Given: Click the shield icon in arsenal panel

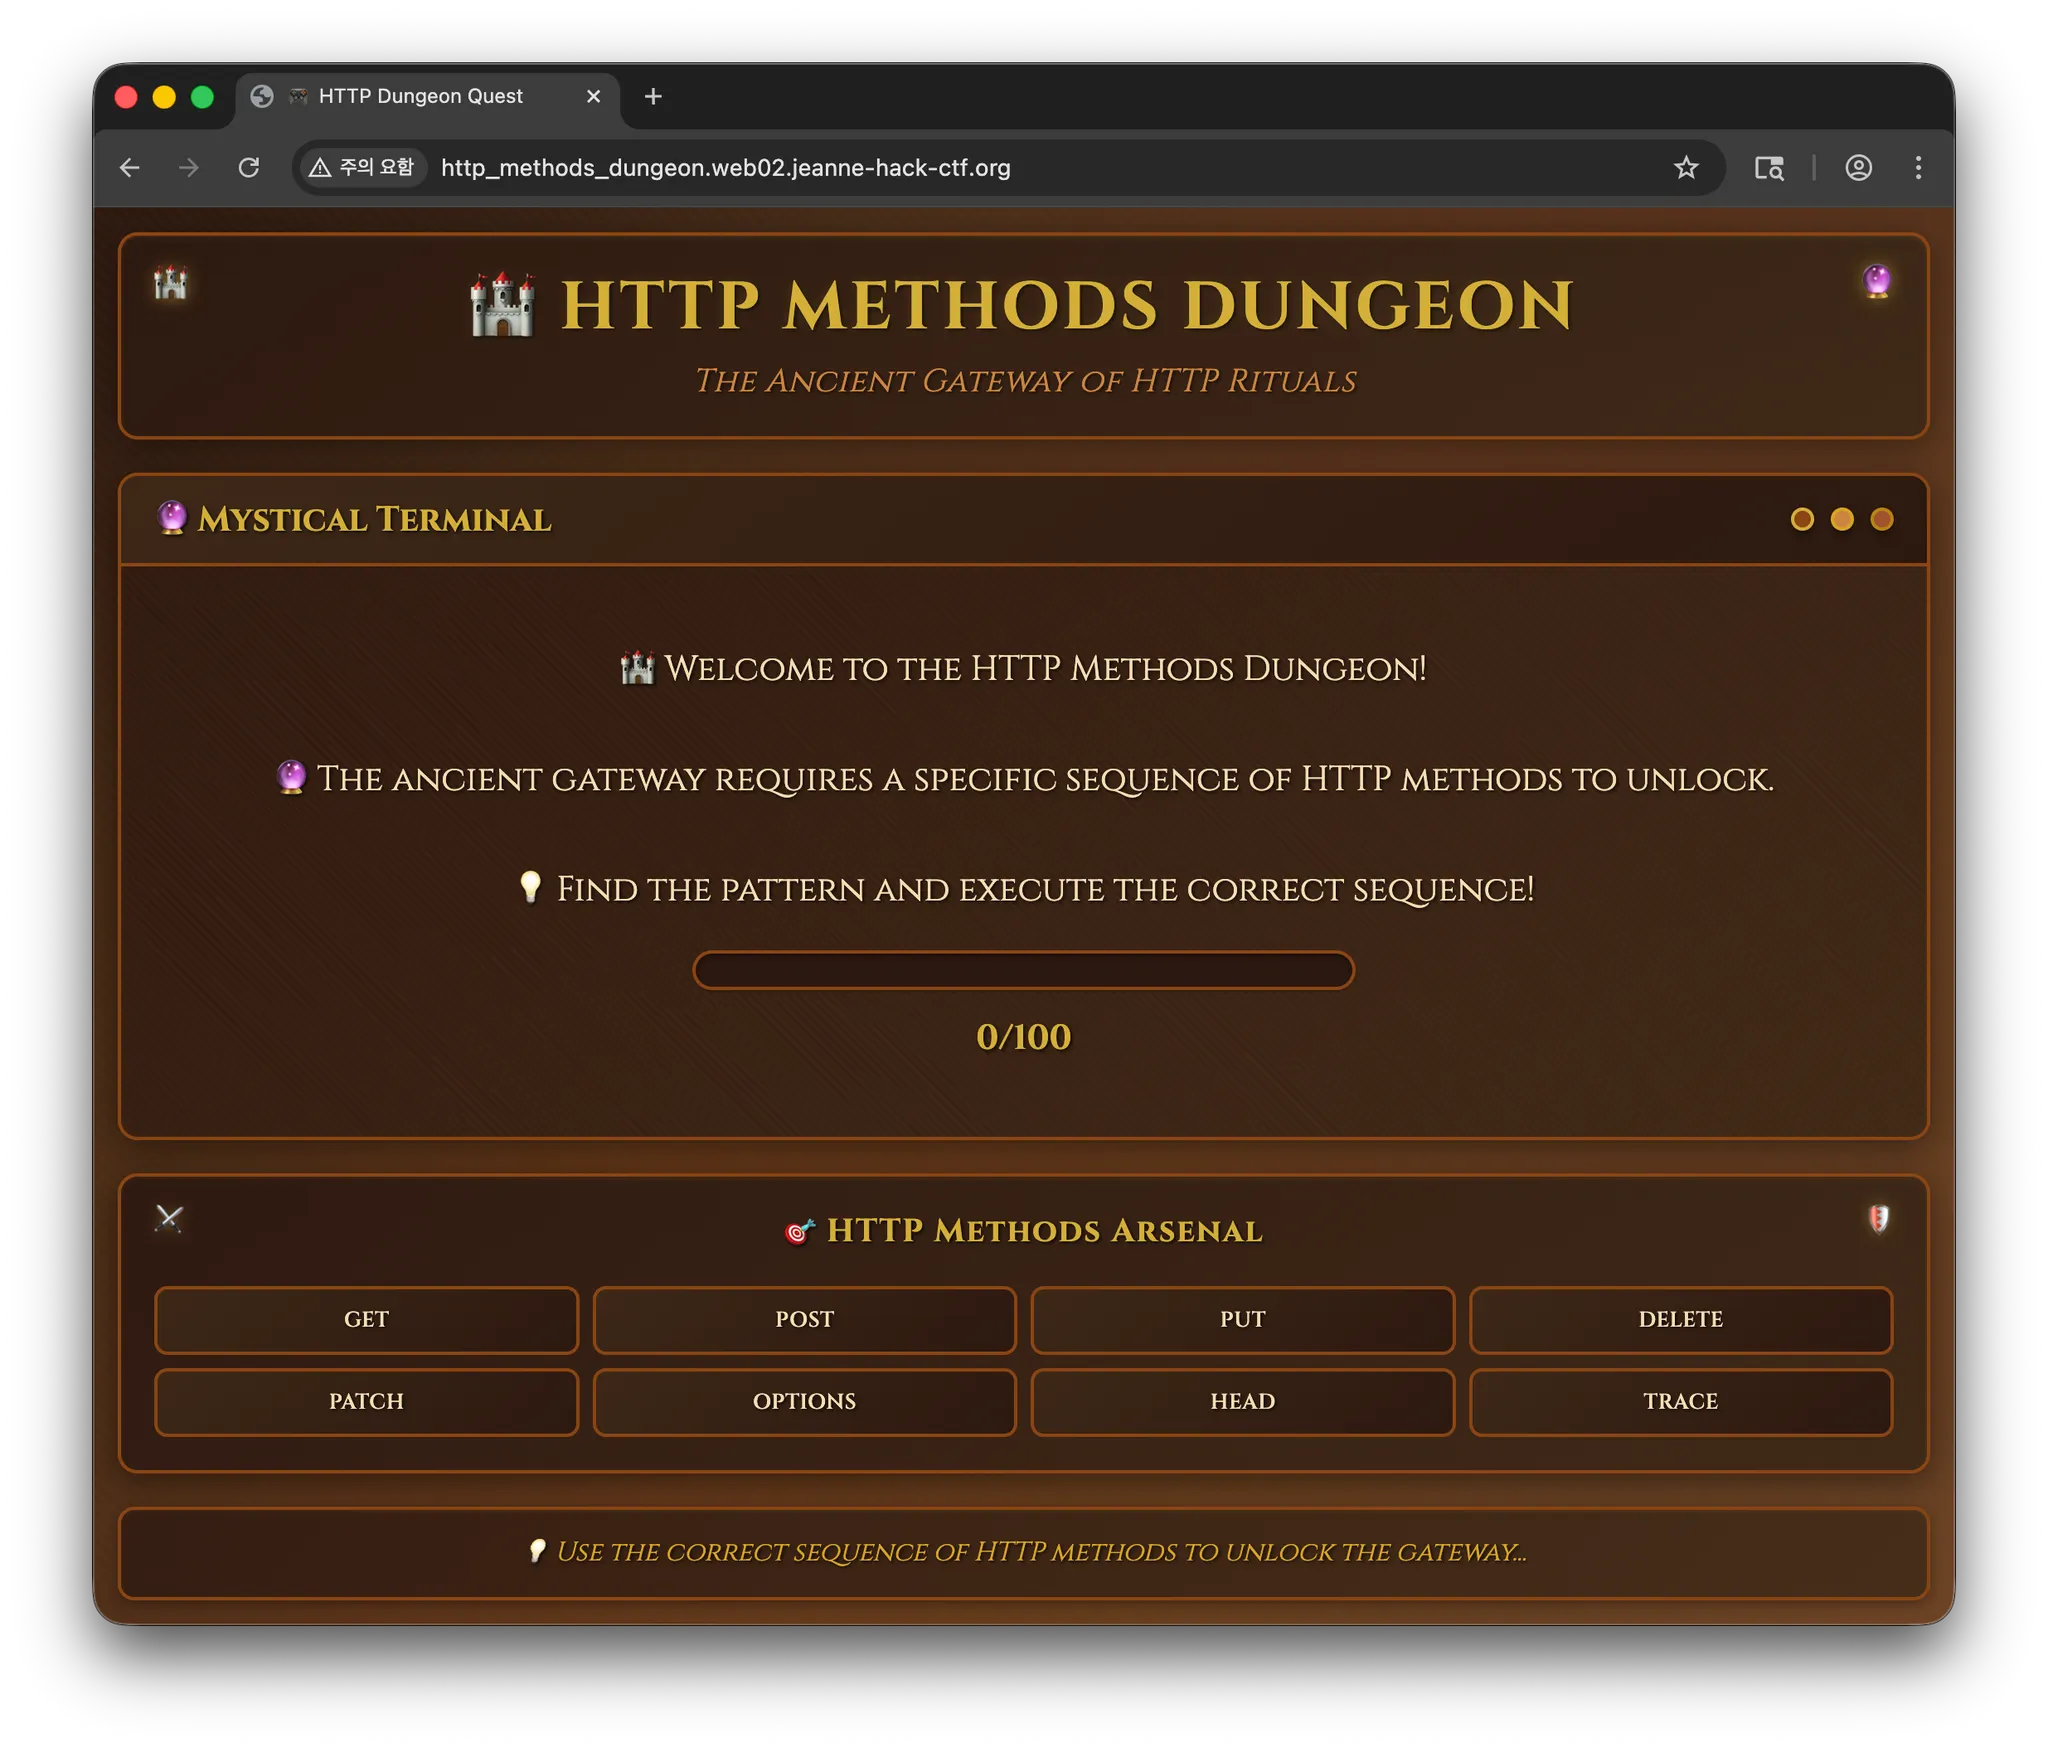Looking at the screenshot, I should tap(1878, 1219).
